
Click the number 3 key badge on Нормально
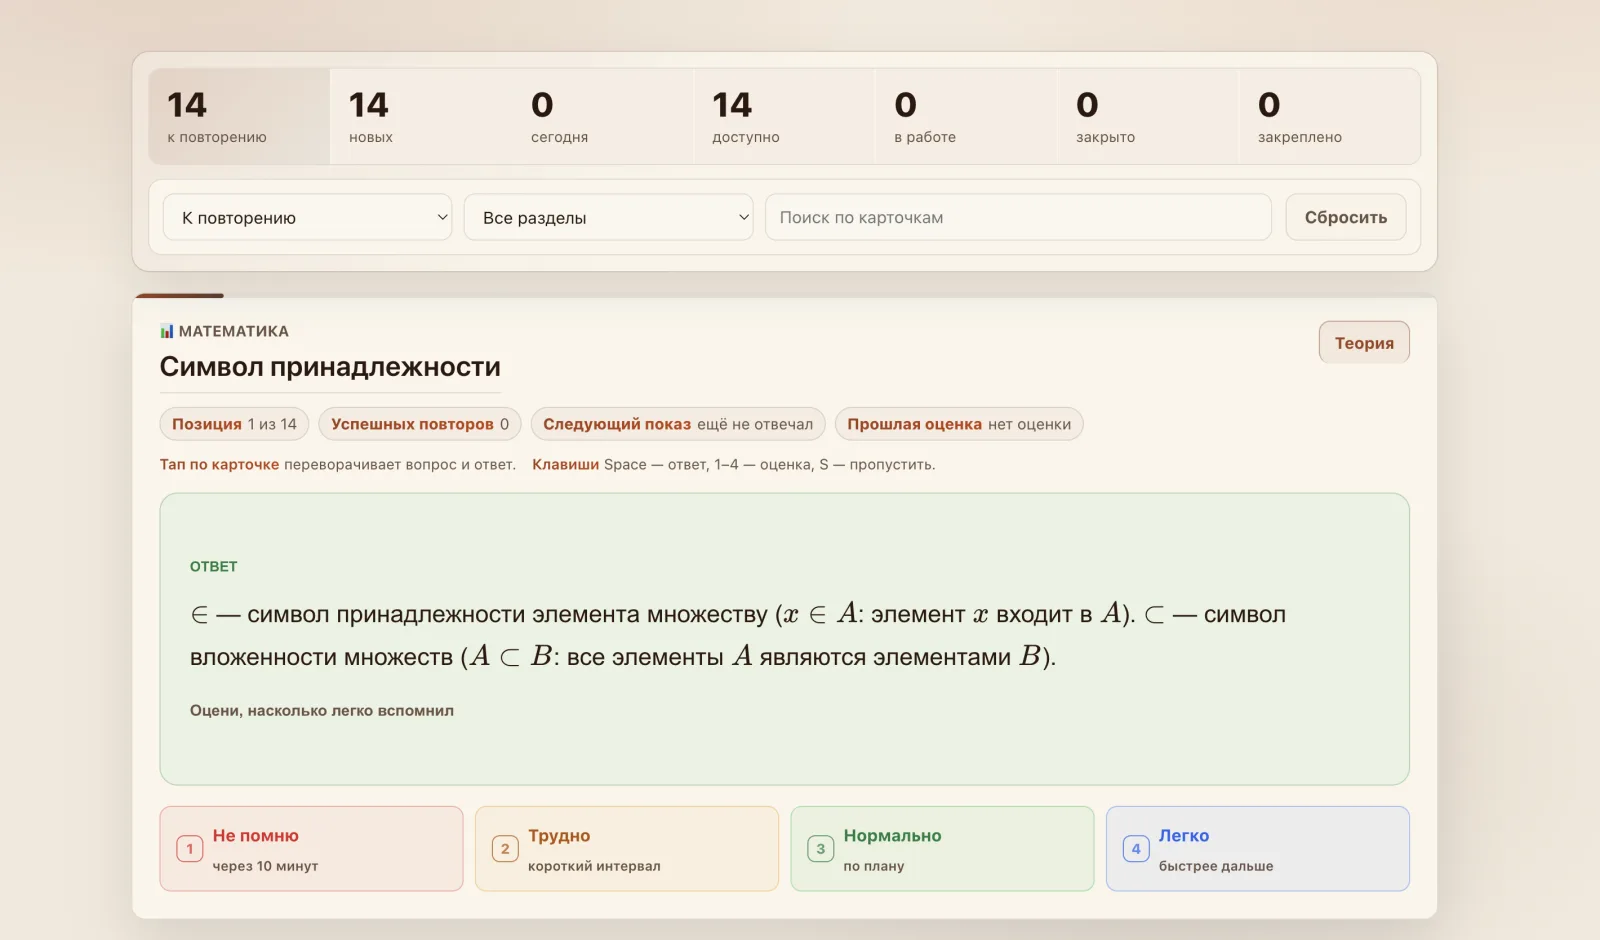(821, 849)
